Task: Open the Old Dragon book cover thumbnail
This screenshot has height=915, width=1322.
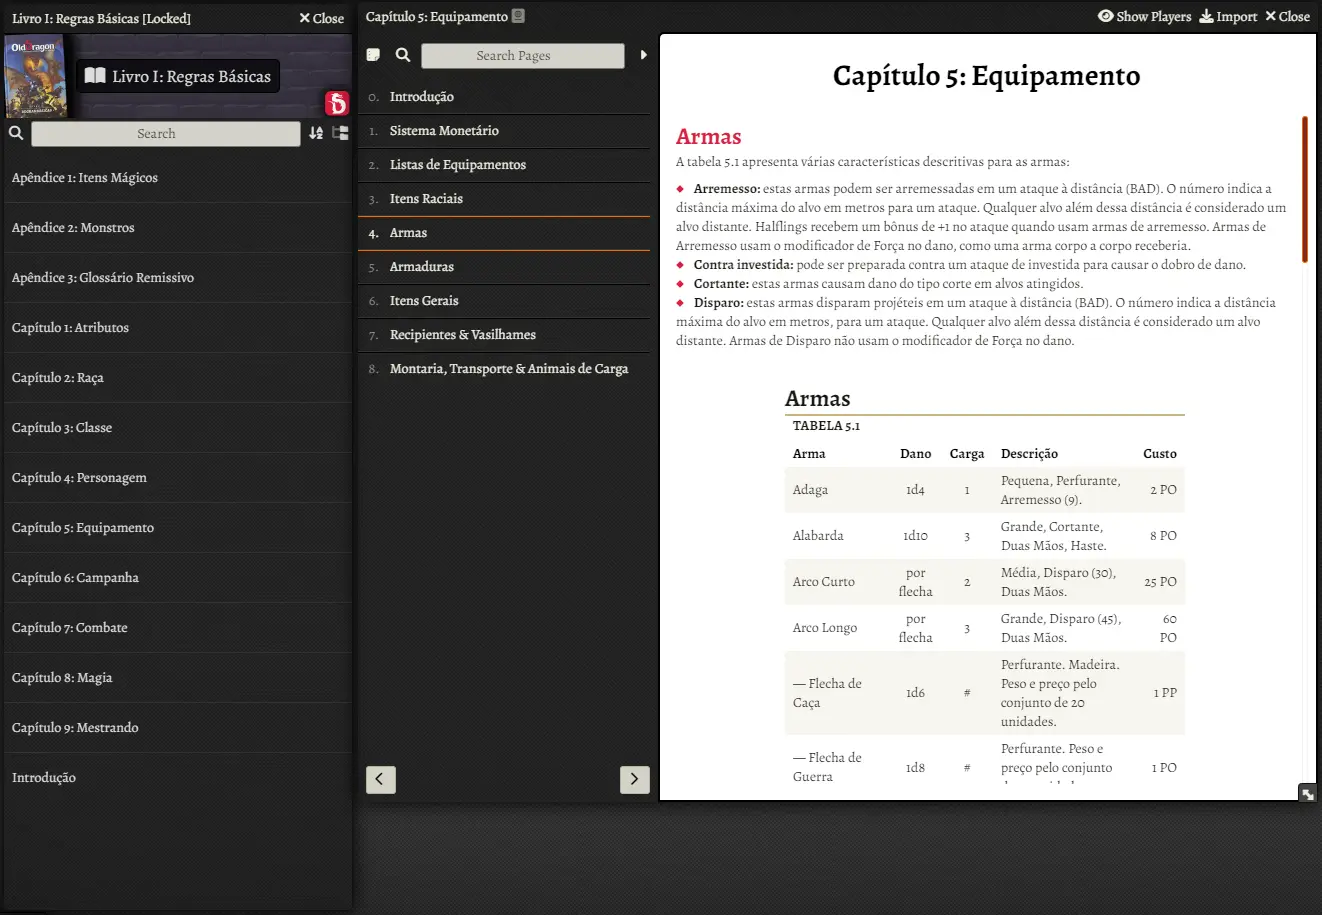Action: 35,78
